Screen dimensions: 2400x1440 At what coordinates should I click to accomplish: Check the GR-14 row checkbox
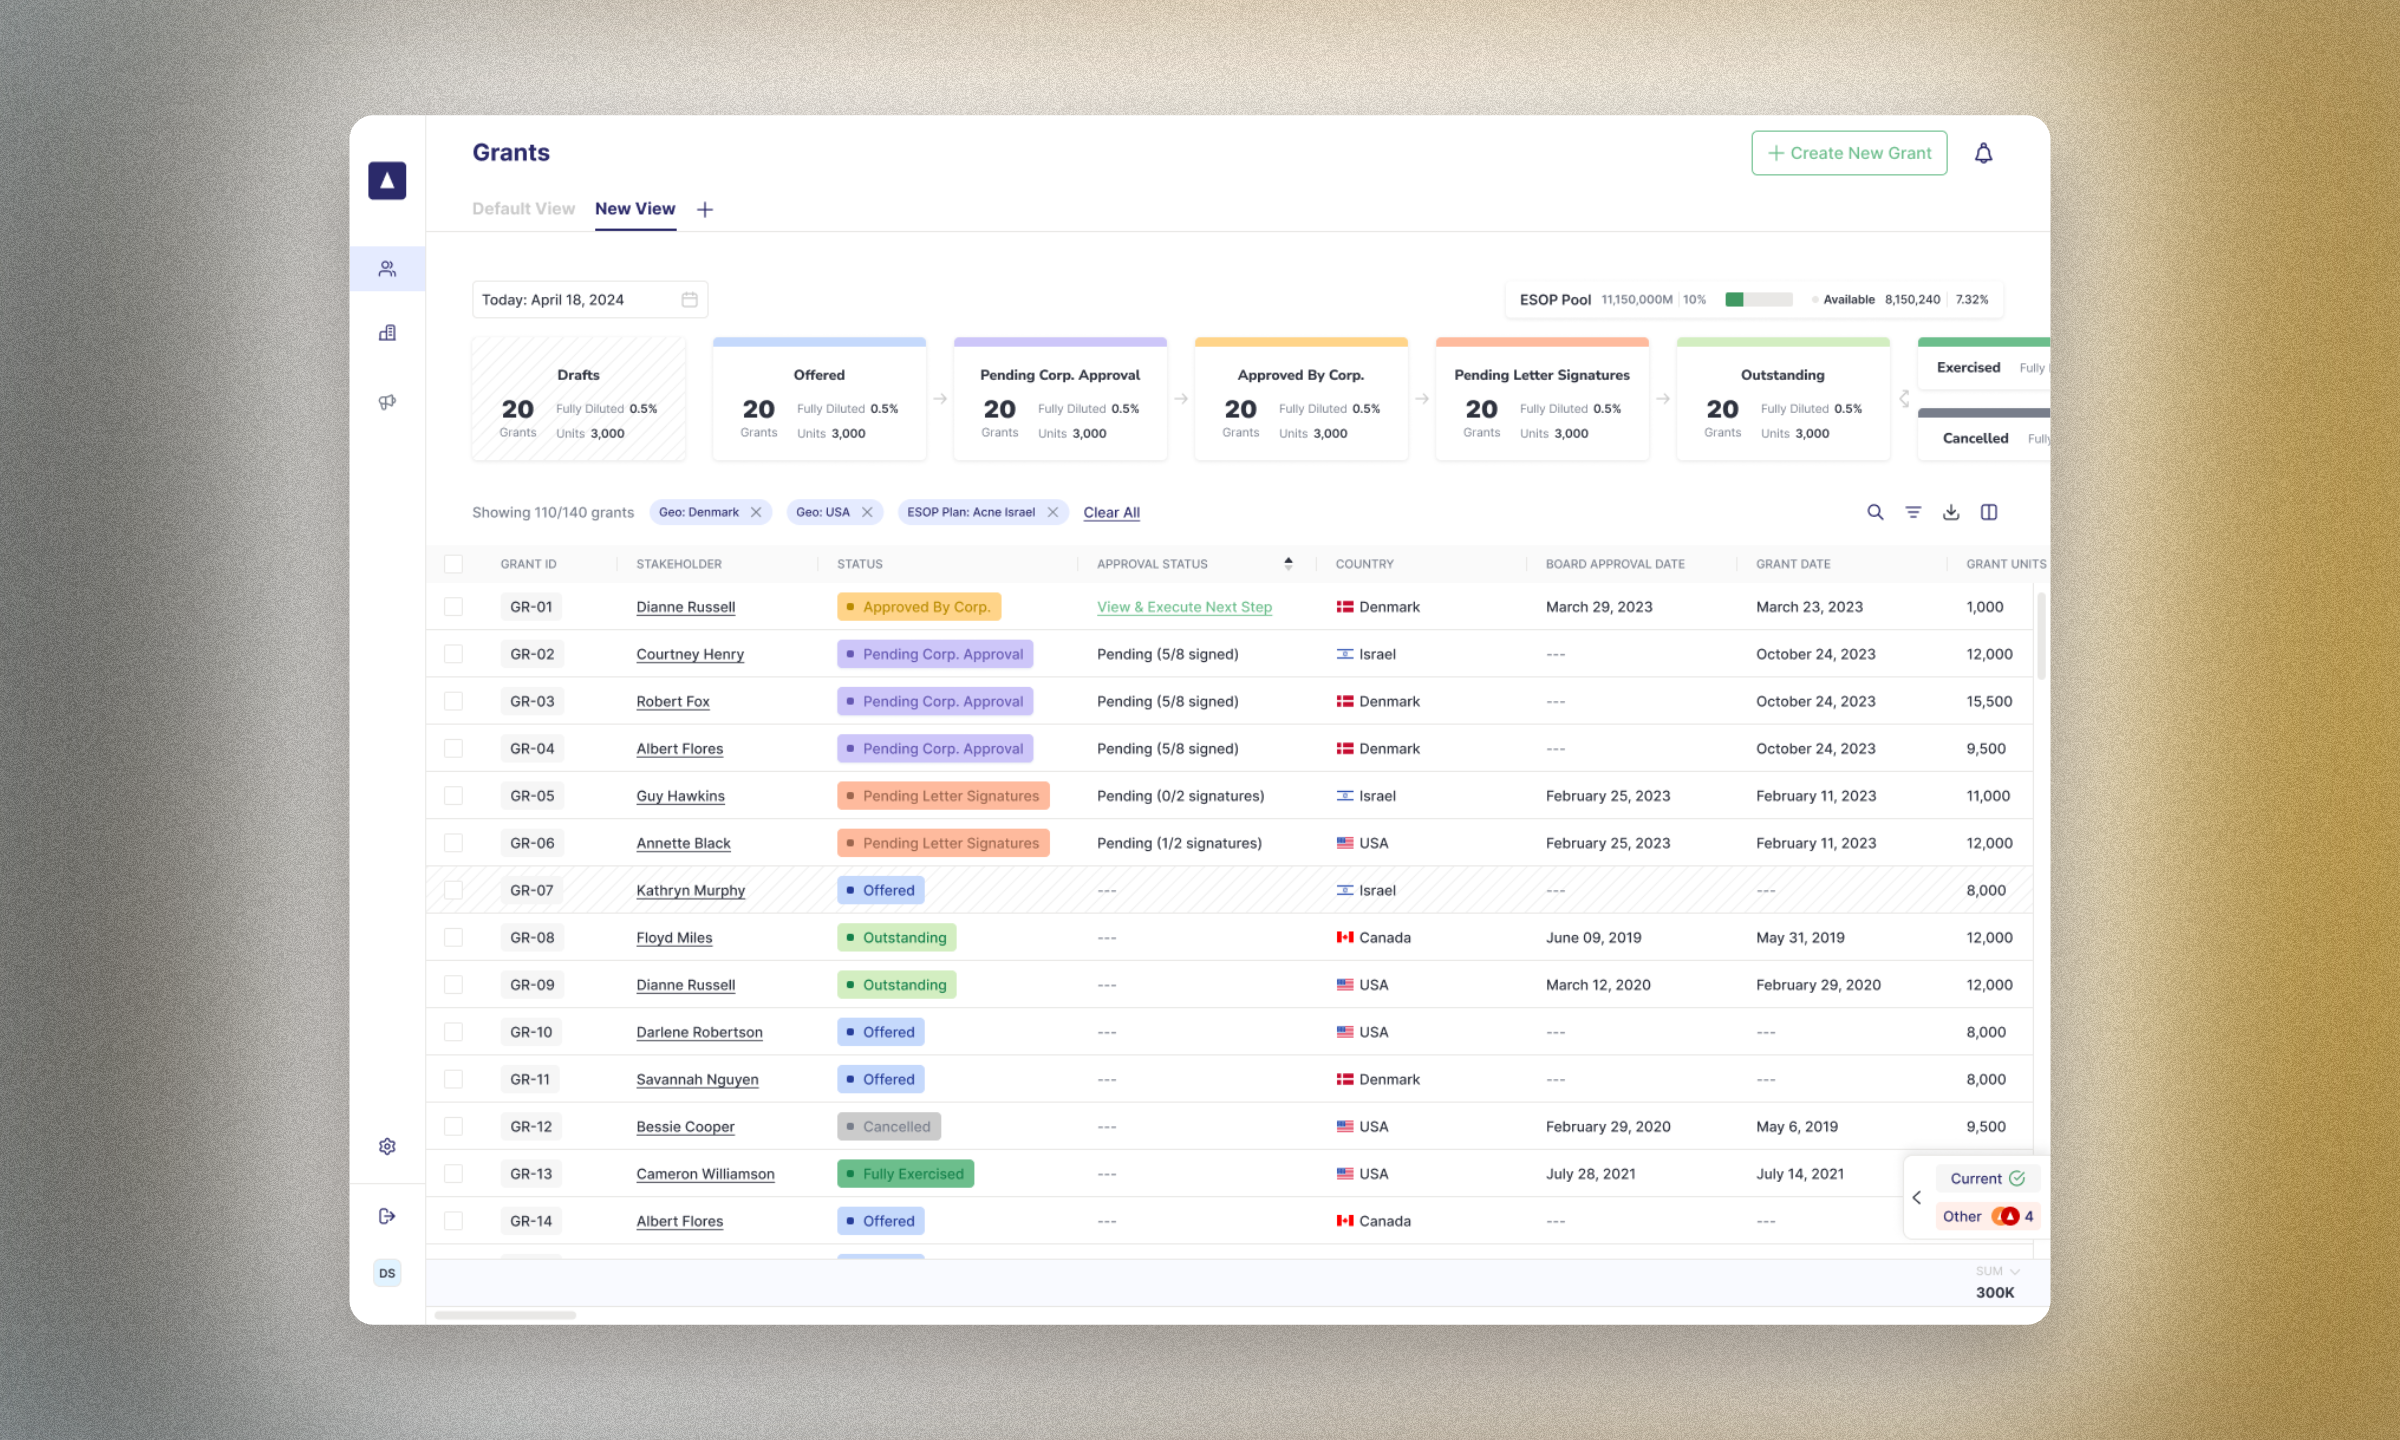(x=453, y=1221)
